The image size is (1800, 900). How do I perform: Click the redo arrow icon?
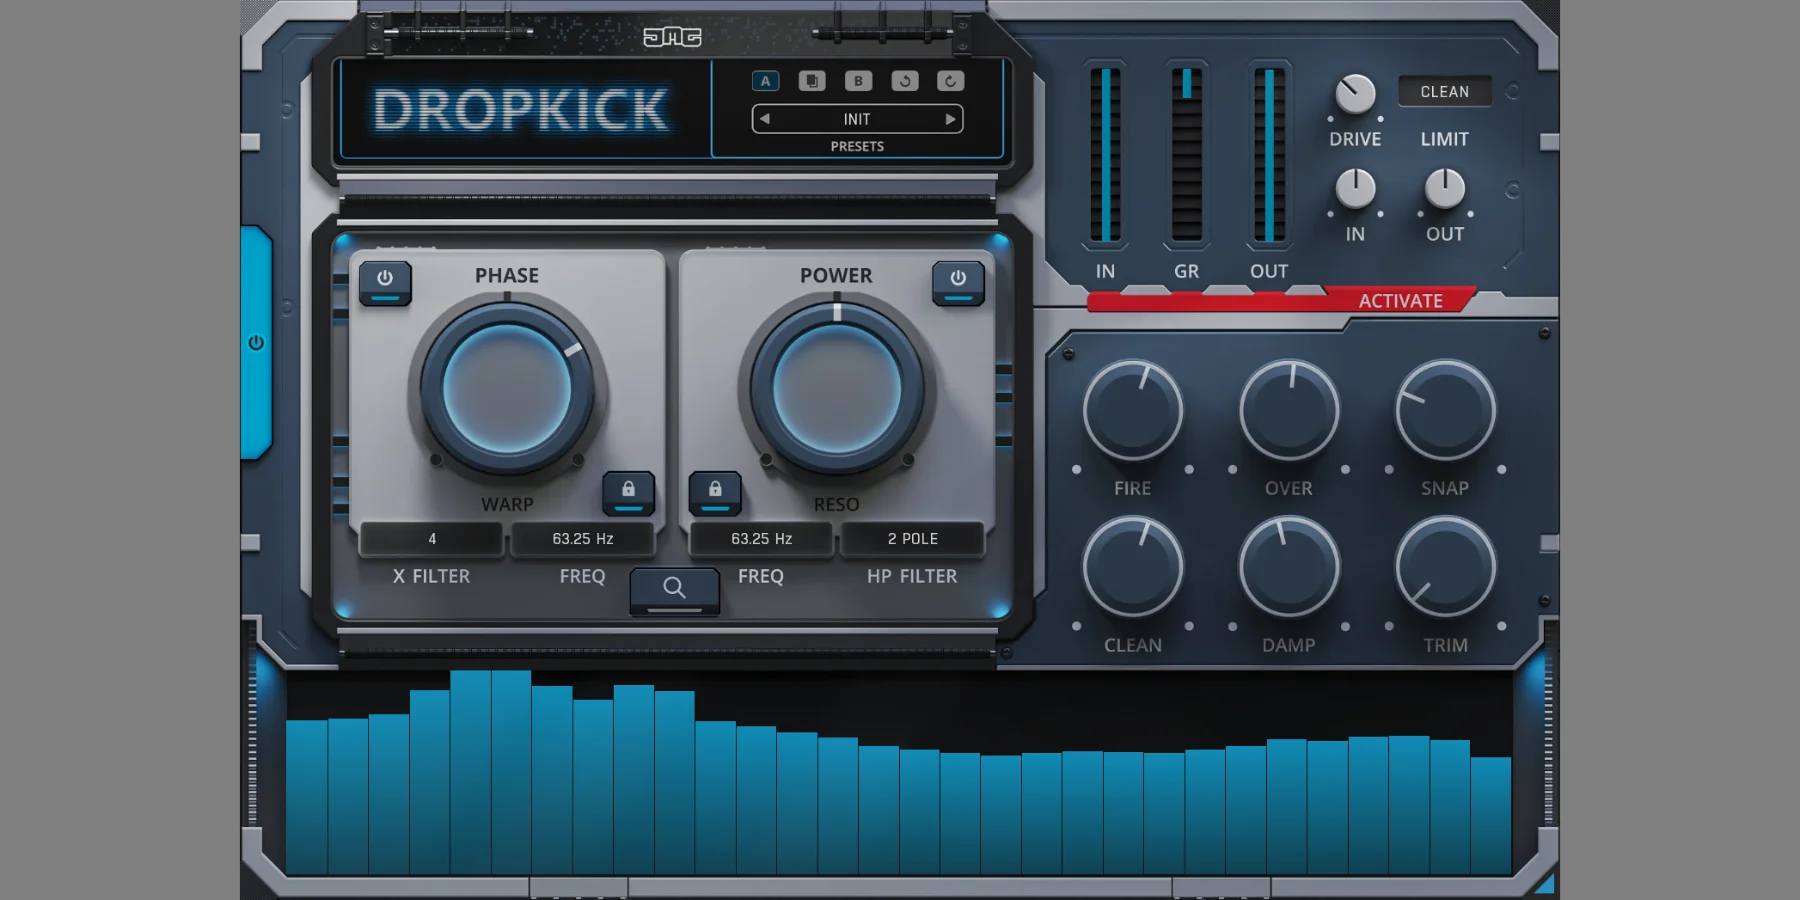[x=950, y=81]
